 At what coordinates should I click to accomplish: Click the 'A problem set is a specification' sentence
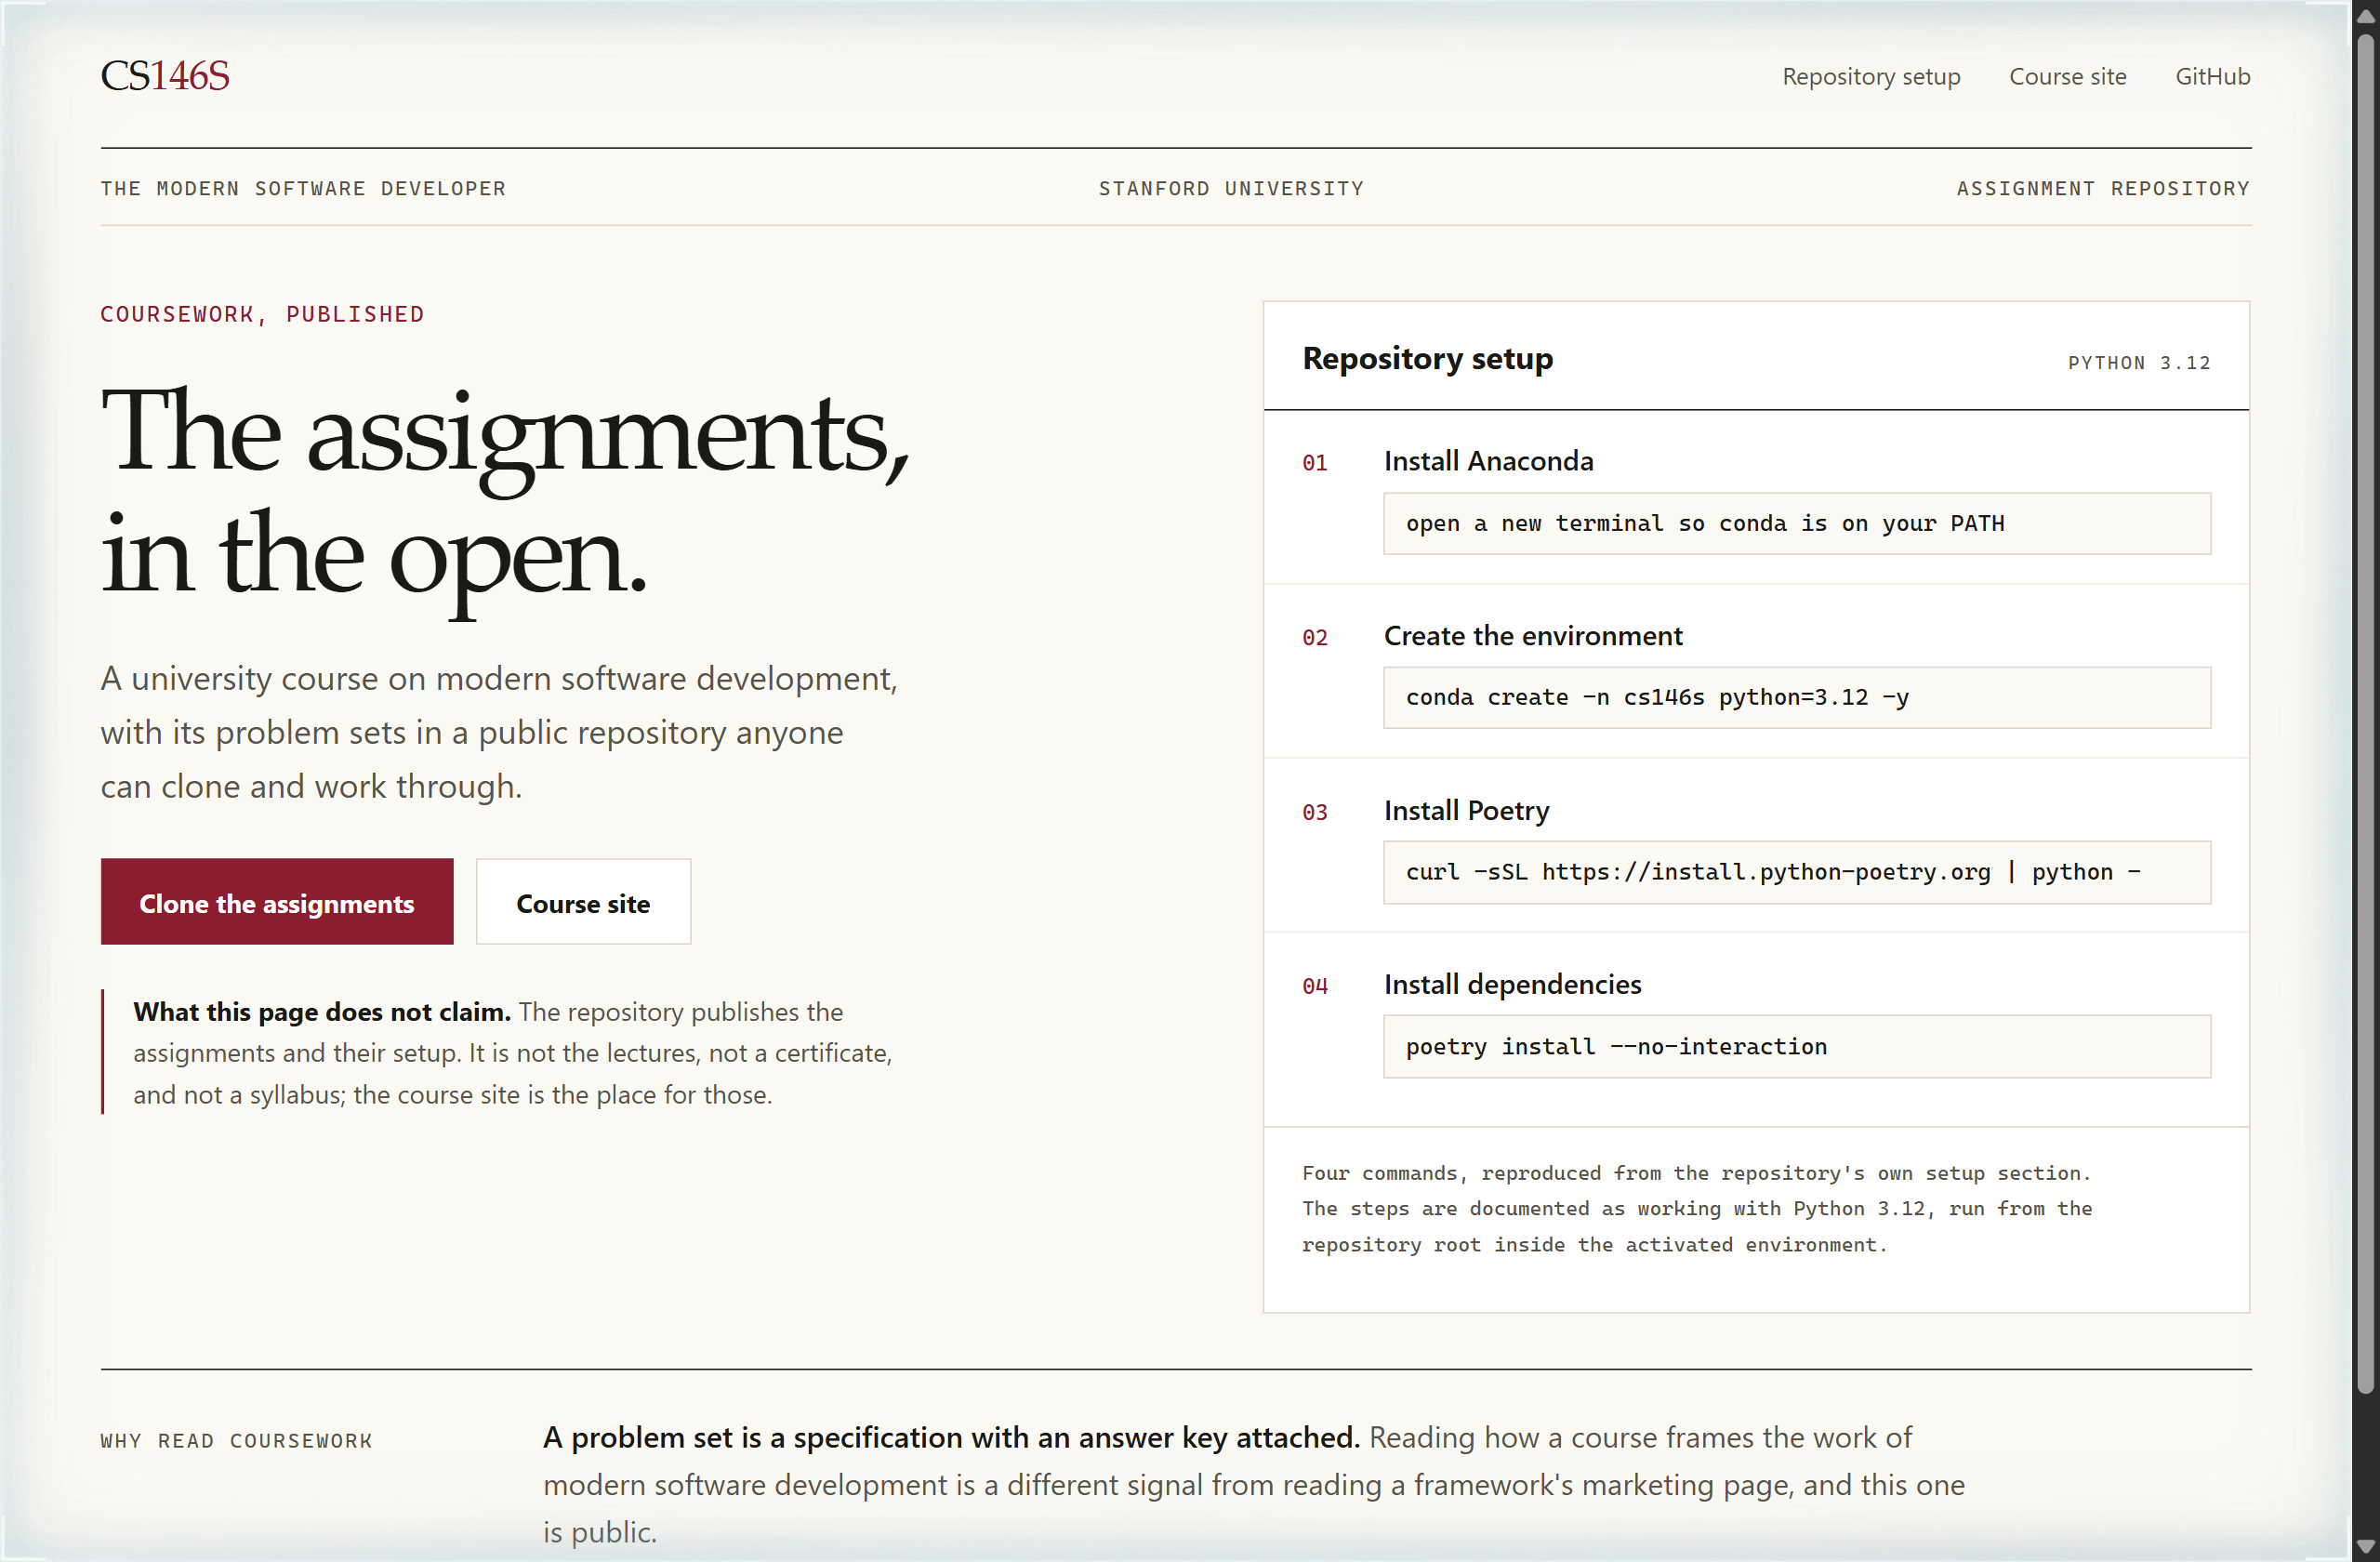951,1437
